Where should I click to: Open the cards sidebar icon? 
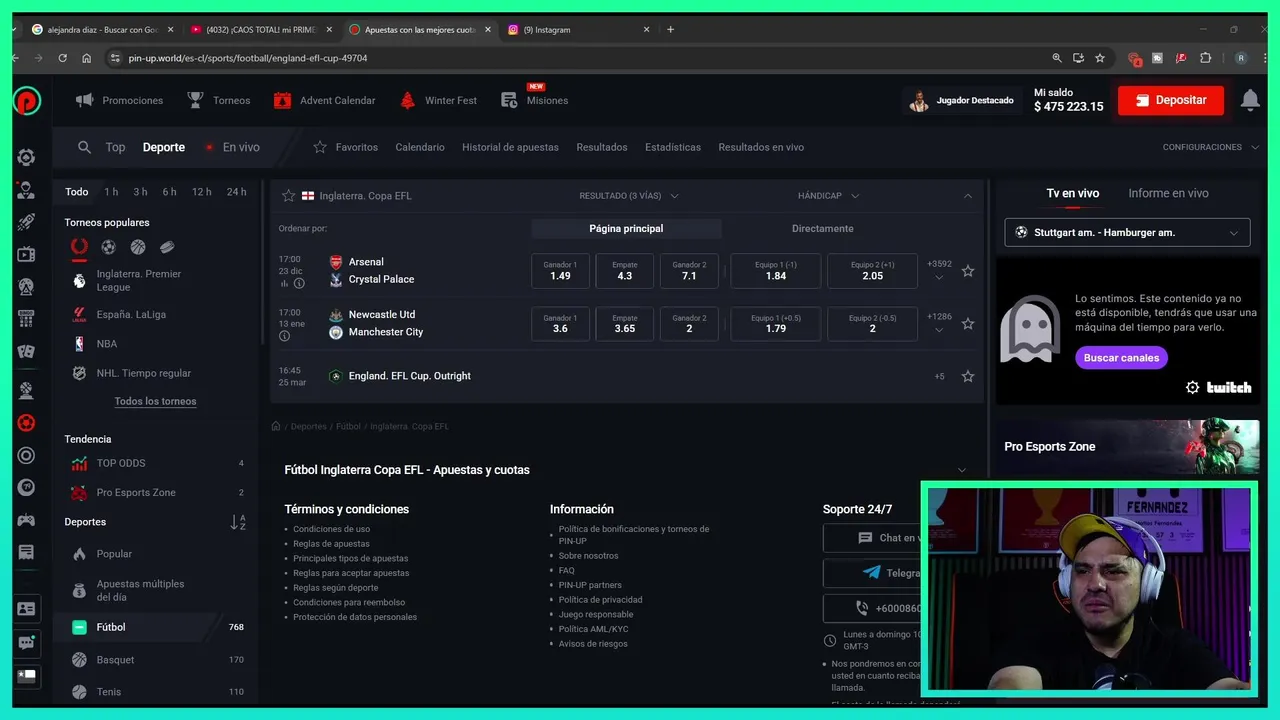[x=27, y=352]
